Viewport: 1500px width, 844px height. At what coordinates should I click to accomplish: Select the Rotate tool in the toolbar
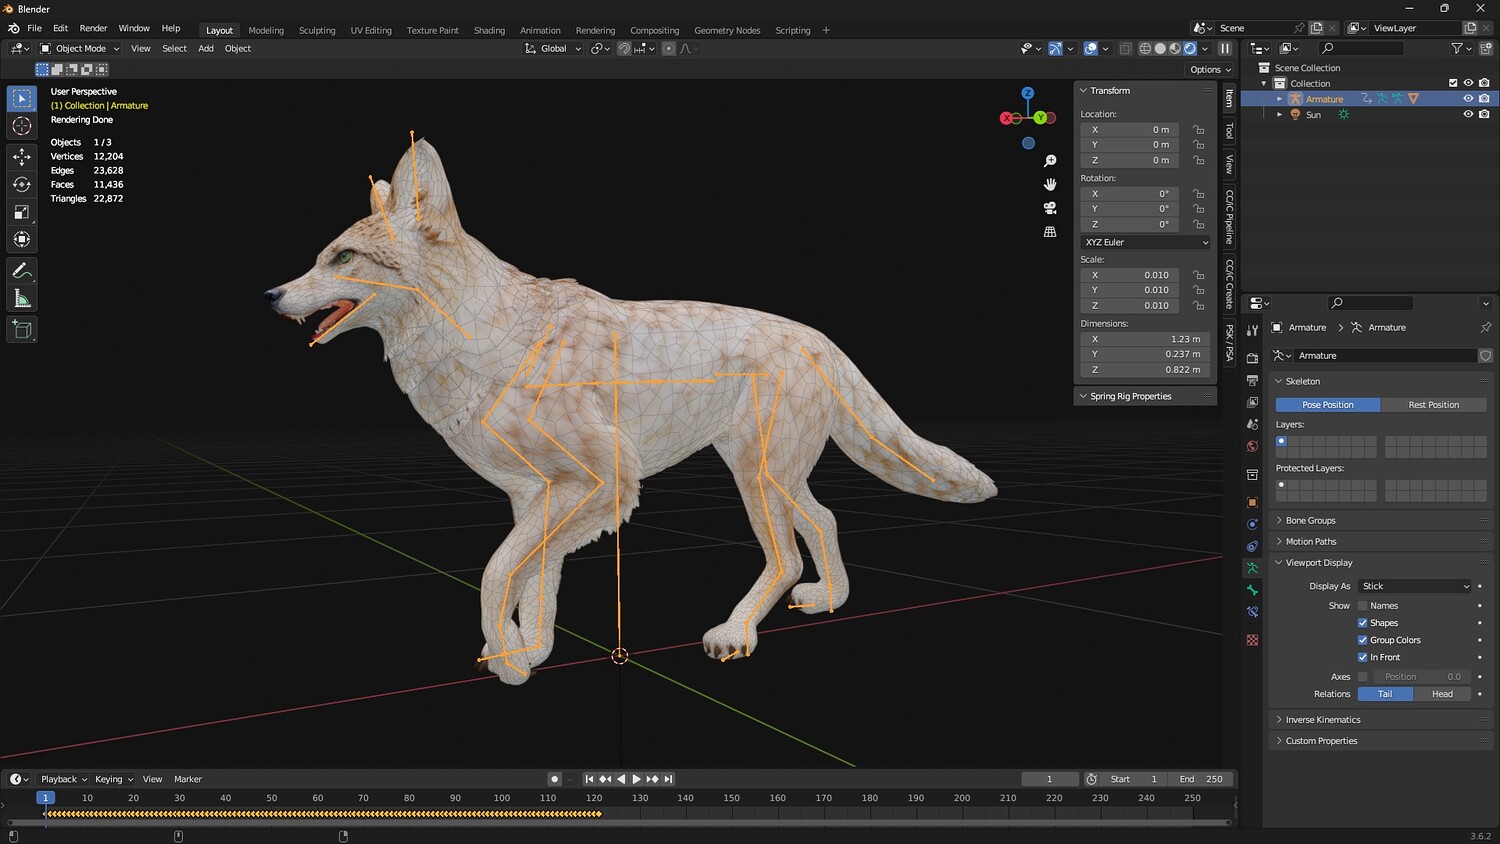(x=21, y=184)
